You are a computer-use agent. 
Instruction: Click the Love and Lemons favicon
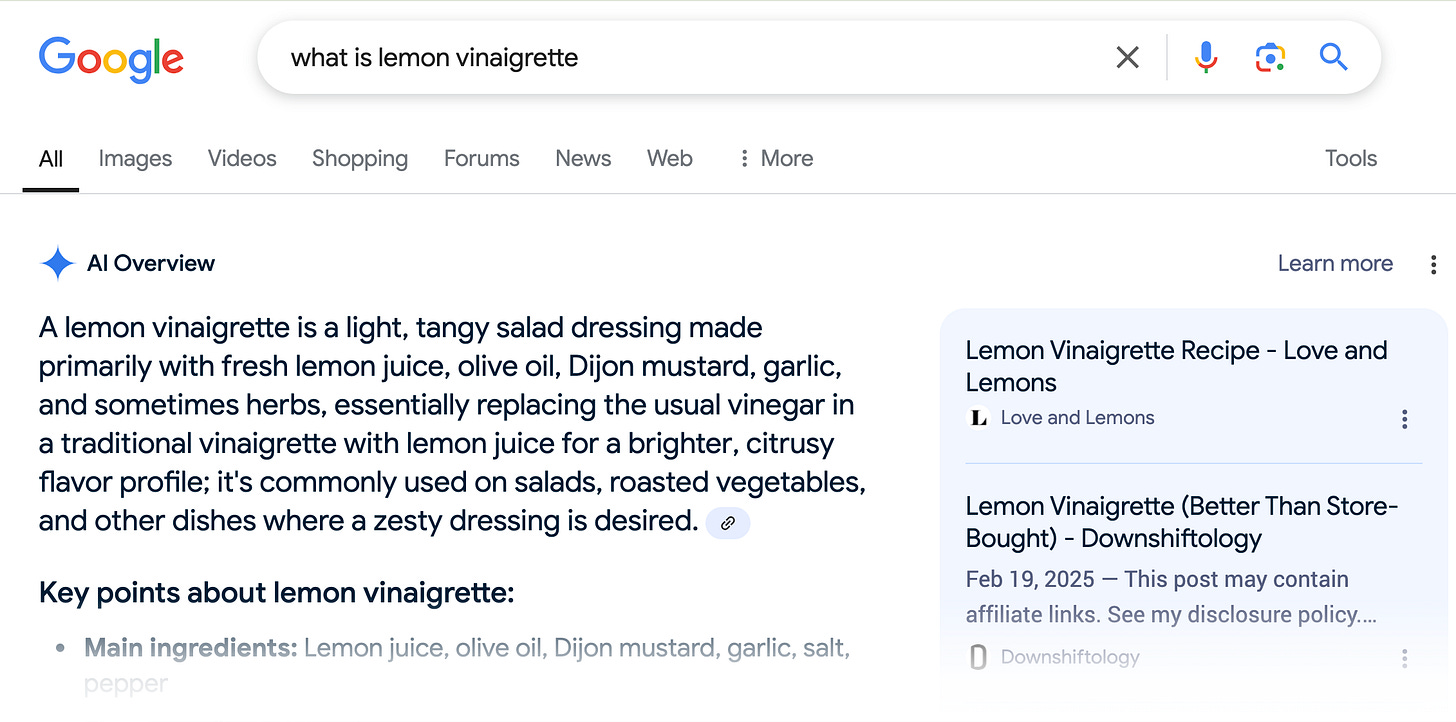pyautogui.click(x=979, y=418)
